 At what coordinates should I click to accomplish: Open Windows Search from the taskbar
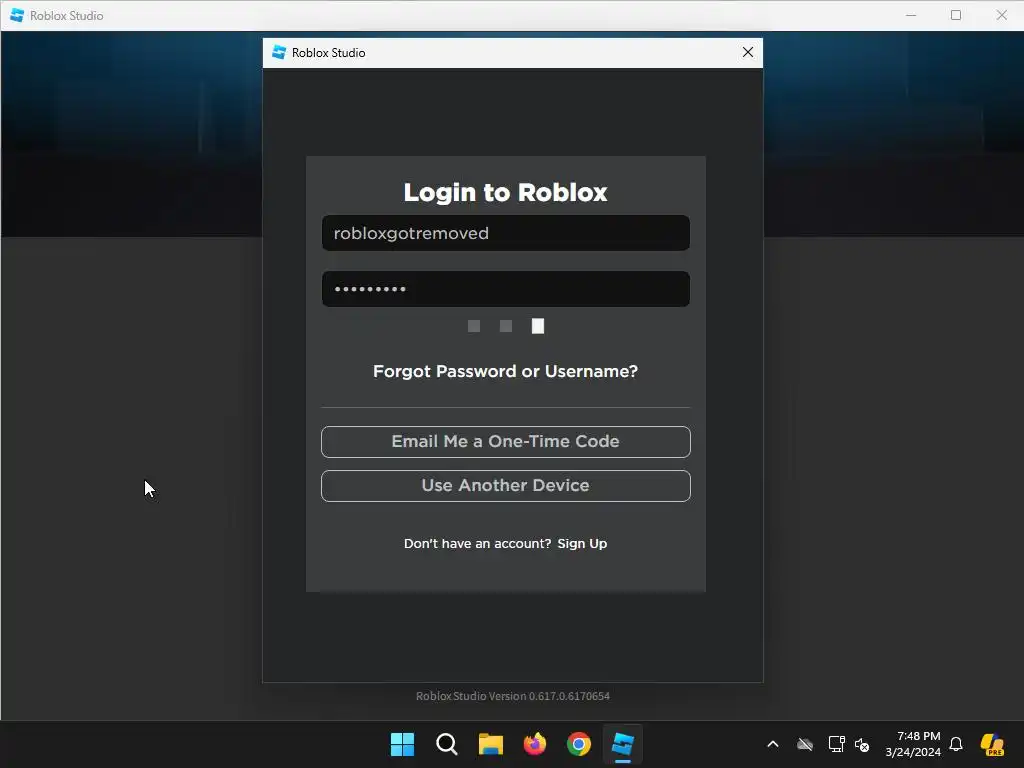click(447, 744)
